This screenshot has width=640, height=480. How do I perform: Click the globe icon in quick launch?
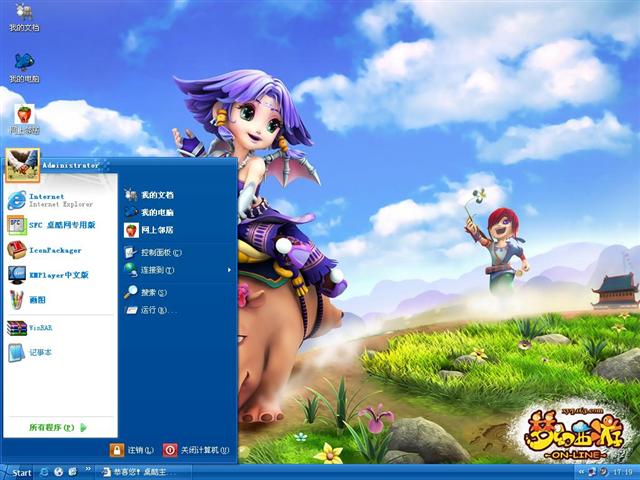(58, 472)
